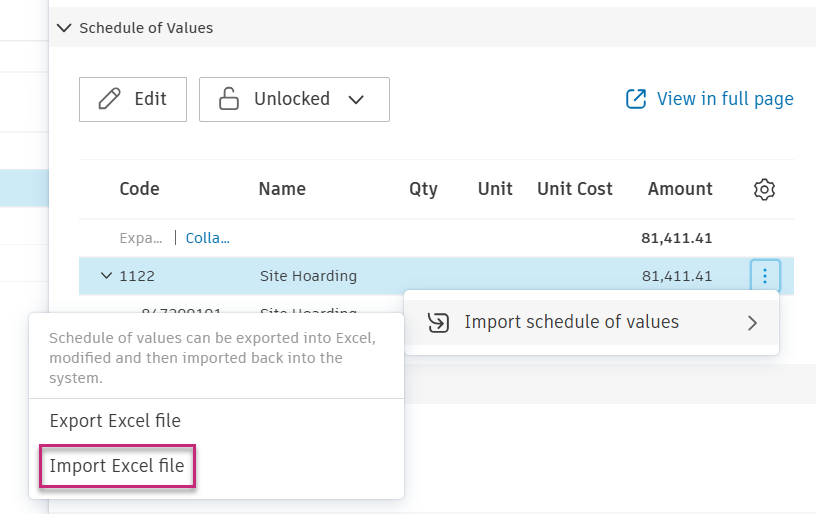This screenshot has width=816, height=514.
Task: Click the unlocked padlock icon
Action: click(229, 99)
